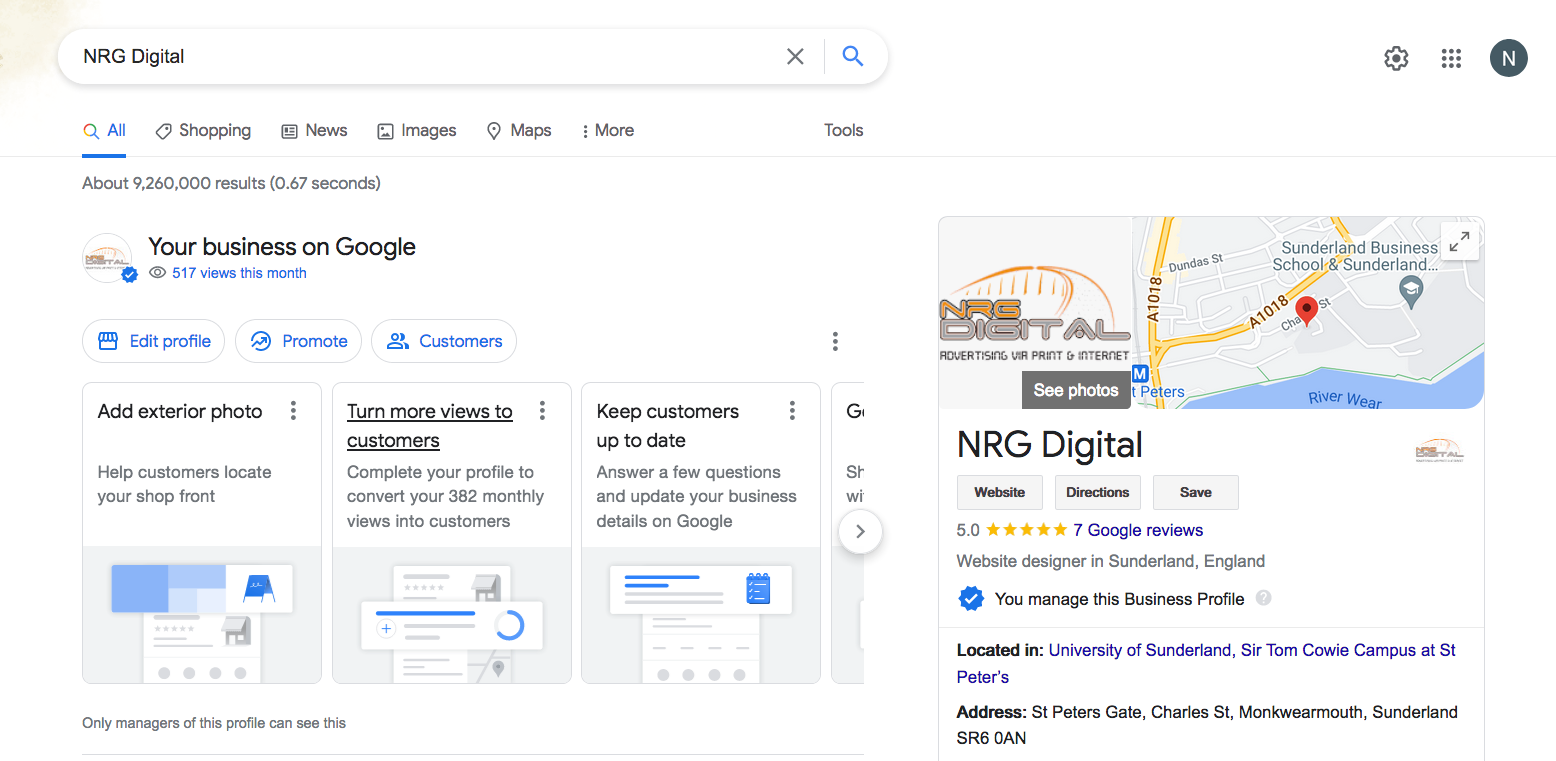This screenshot has height=761, width=1556.
Task: Open the Add exterior photo card
Action: (202, 533)
